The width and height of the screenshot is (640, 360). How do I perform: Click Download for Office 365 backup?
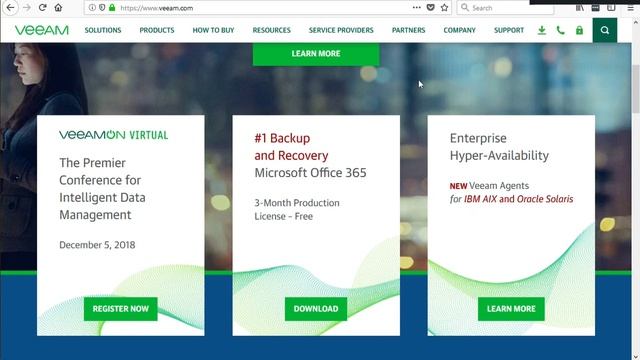(x=316, y=309)
